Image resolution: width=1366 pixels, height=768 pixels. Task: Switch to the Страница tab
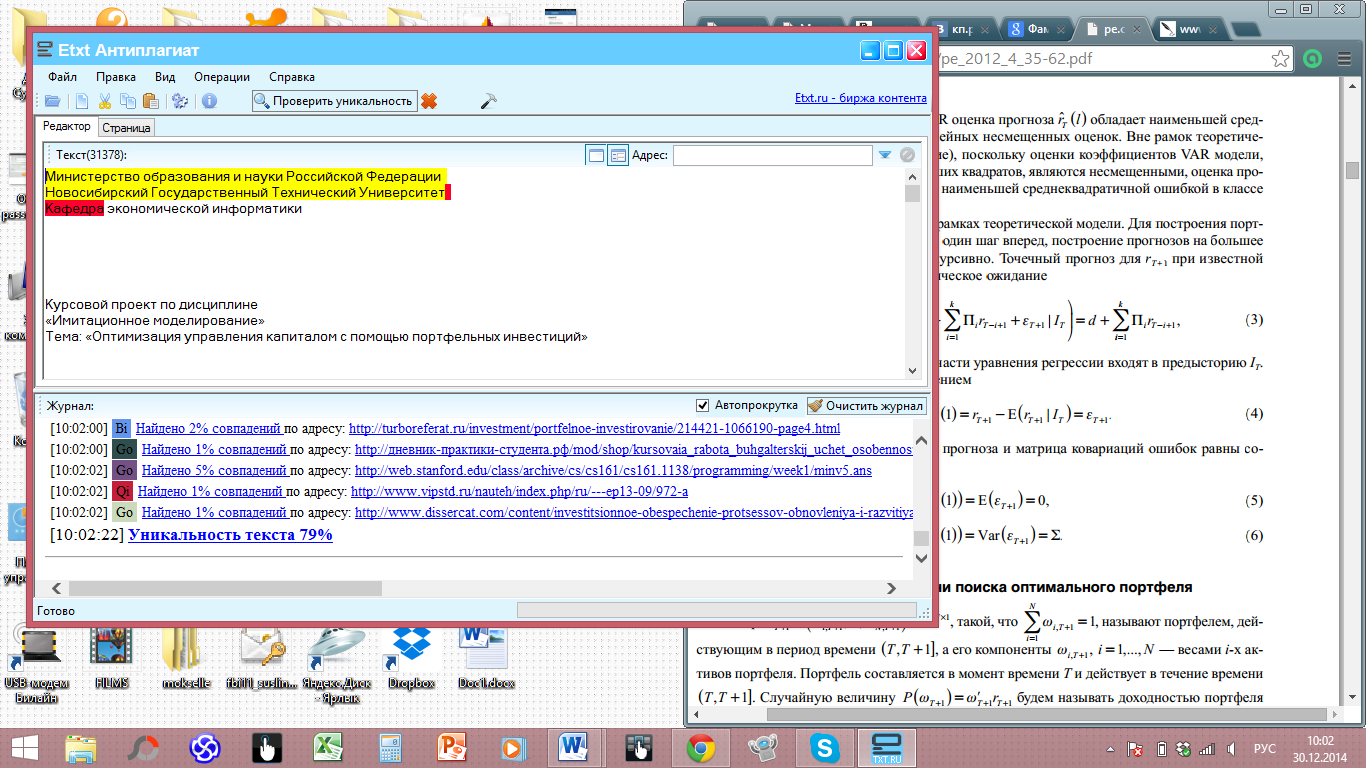click(126, 127)
